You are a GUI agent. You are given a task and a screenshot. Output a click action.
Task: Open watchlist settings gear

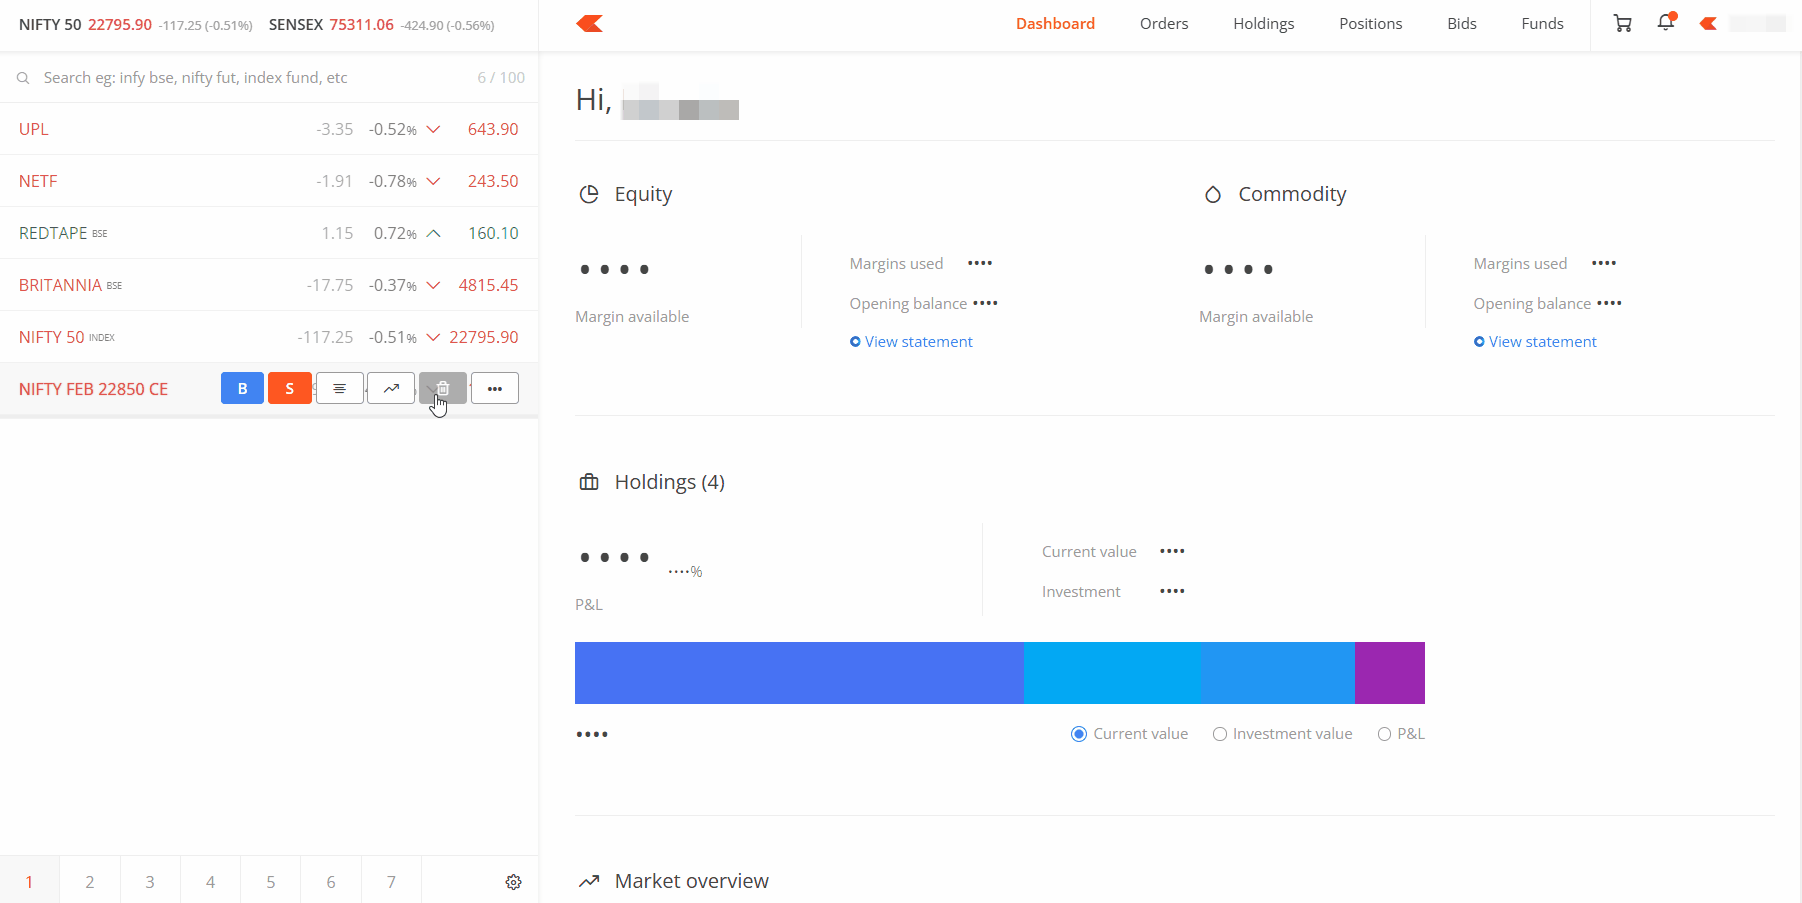(x=513, y=882)
